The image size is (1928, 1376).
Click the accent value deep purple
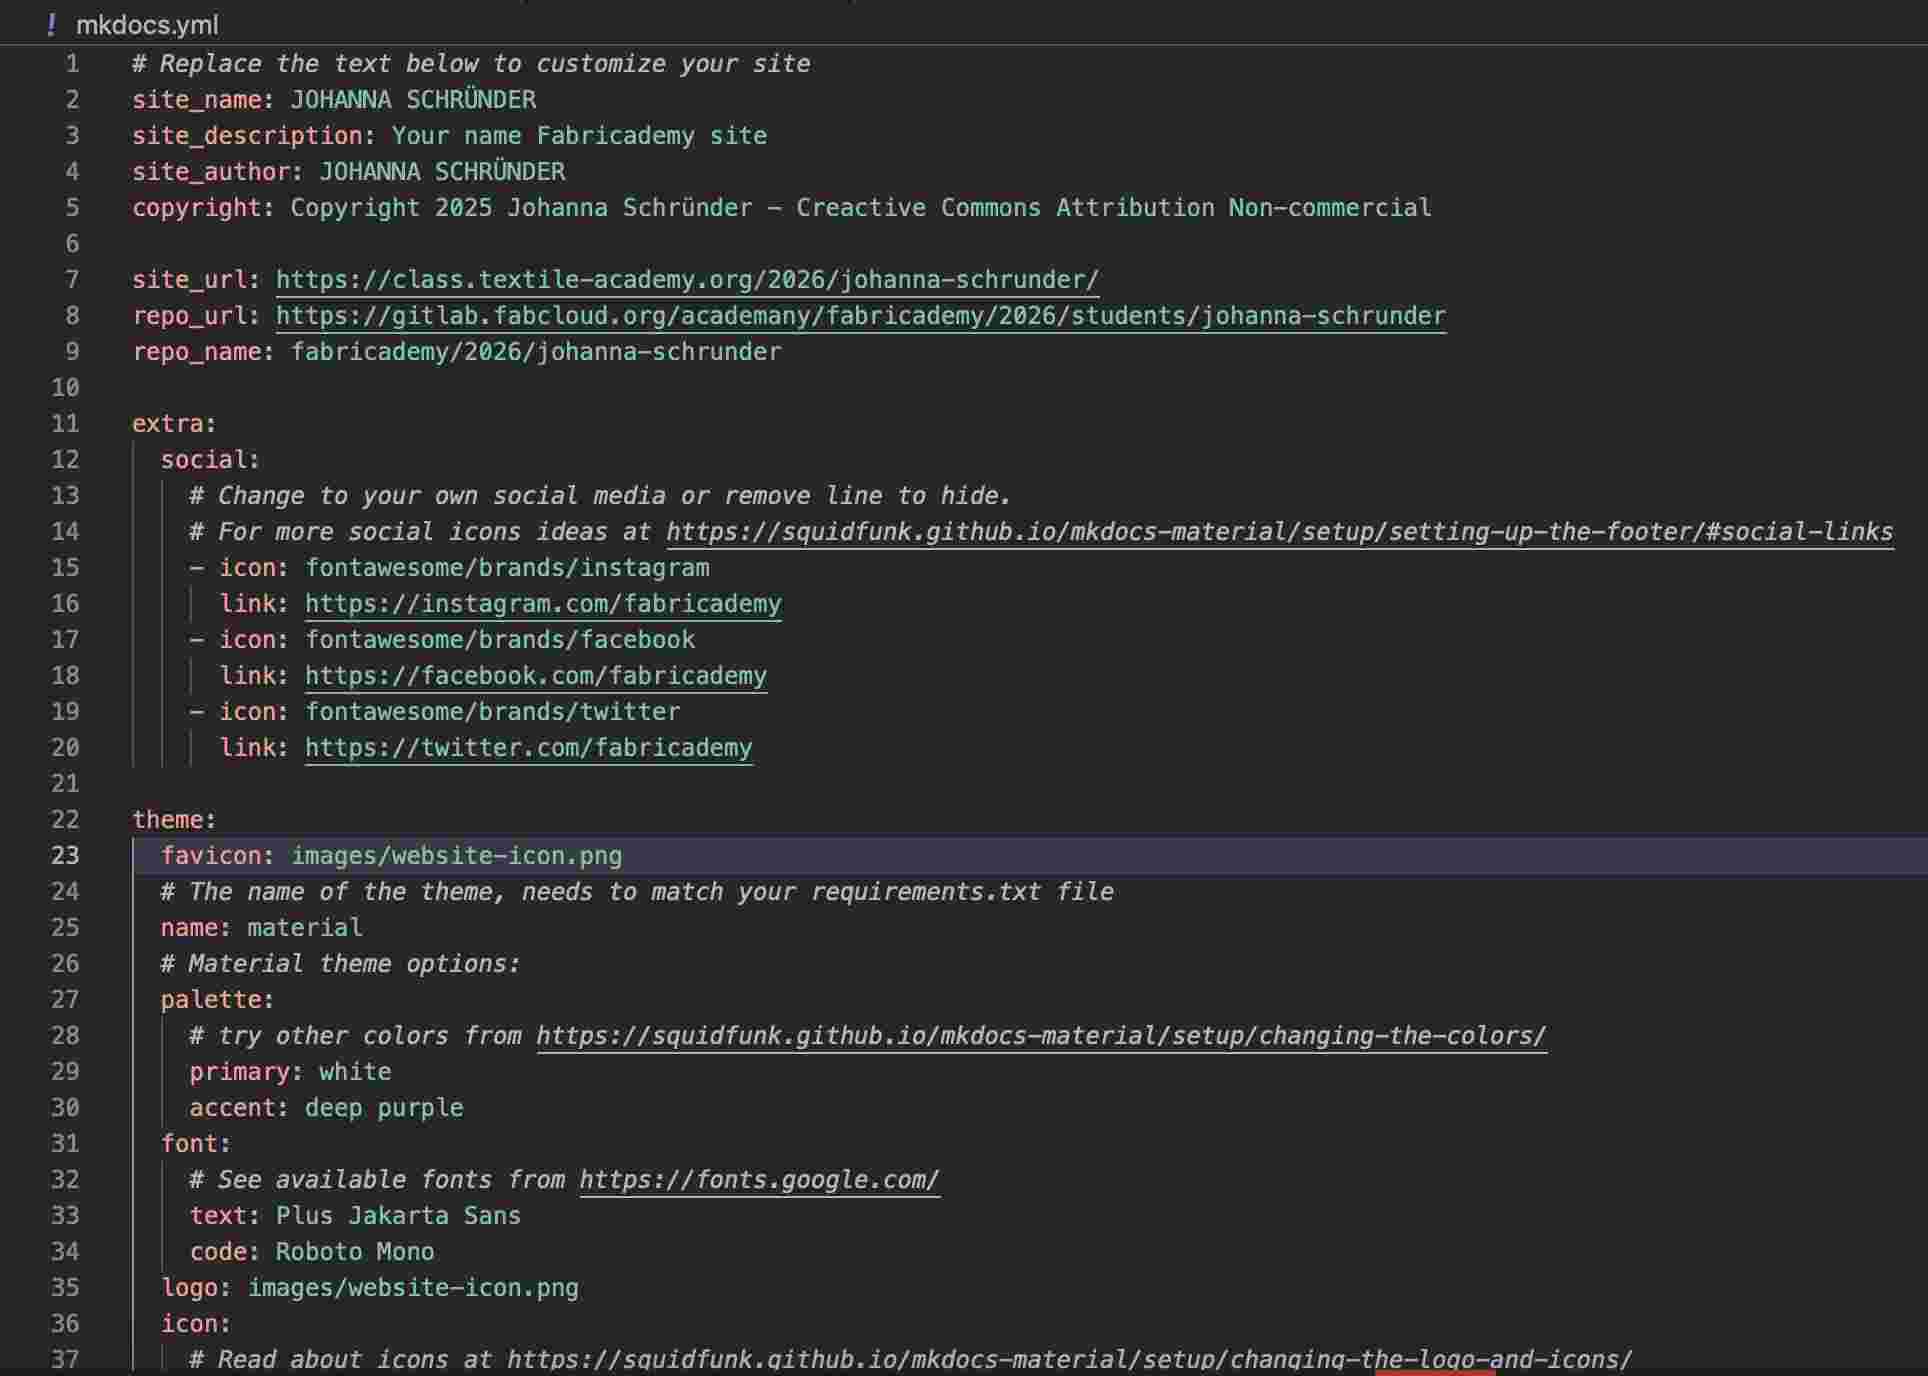pos(384,1108)
